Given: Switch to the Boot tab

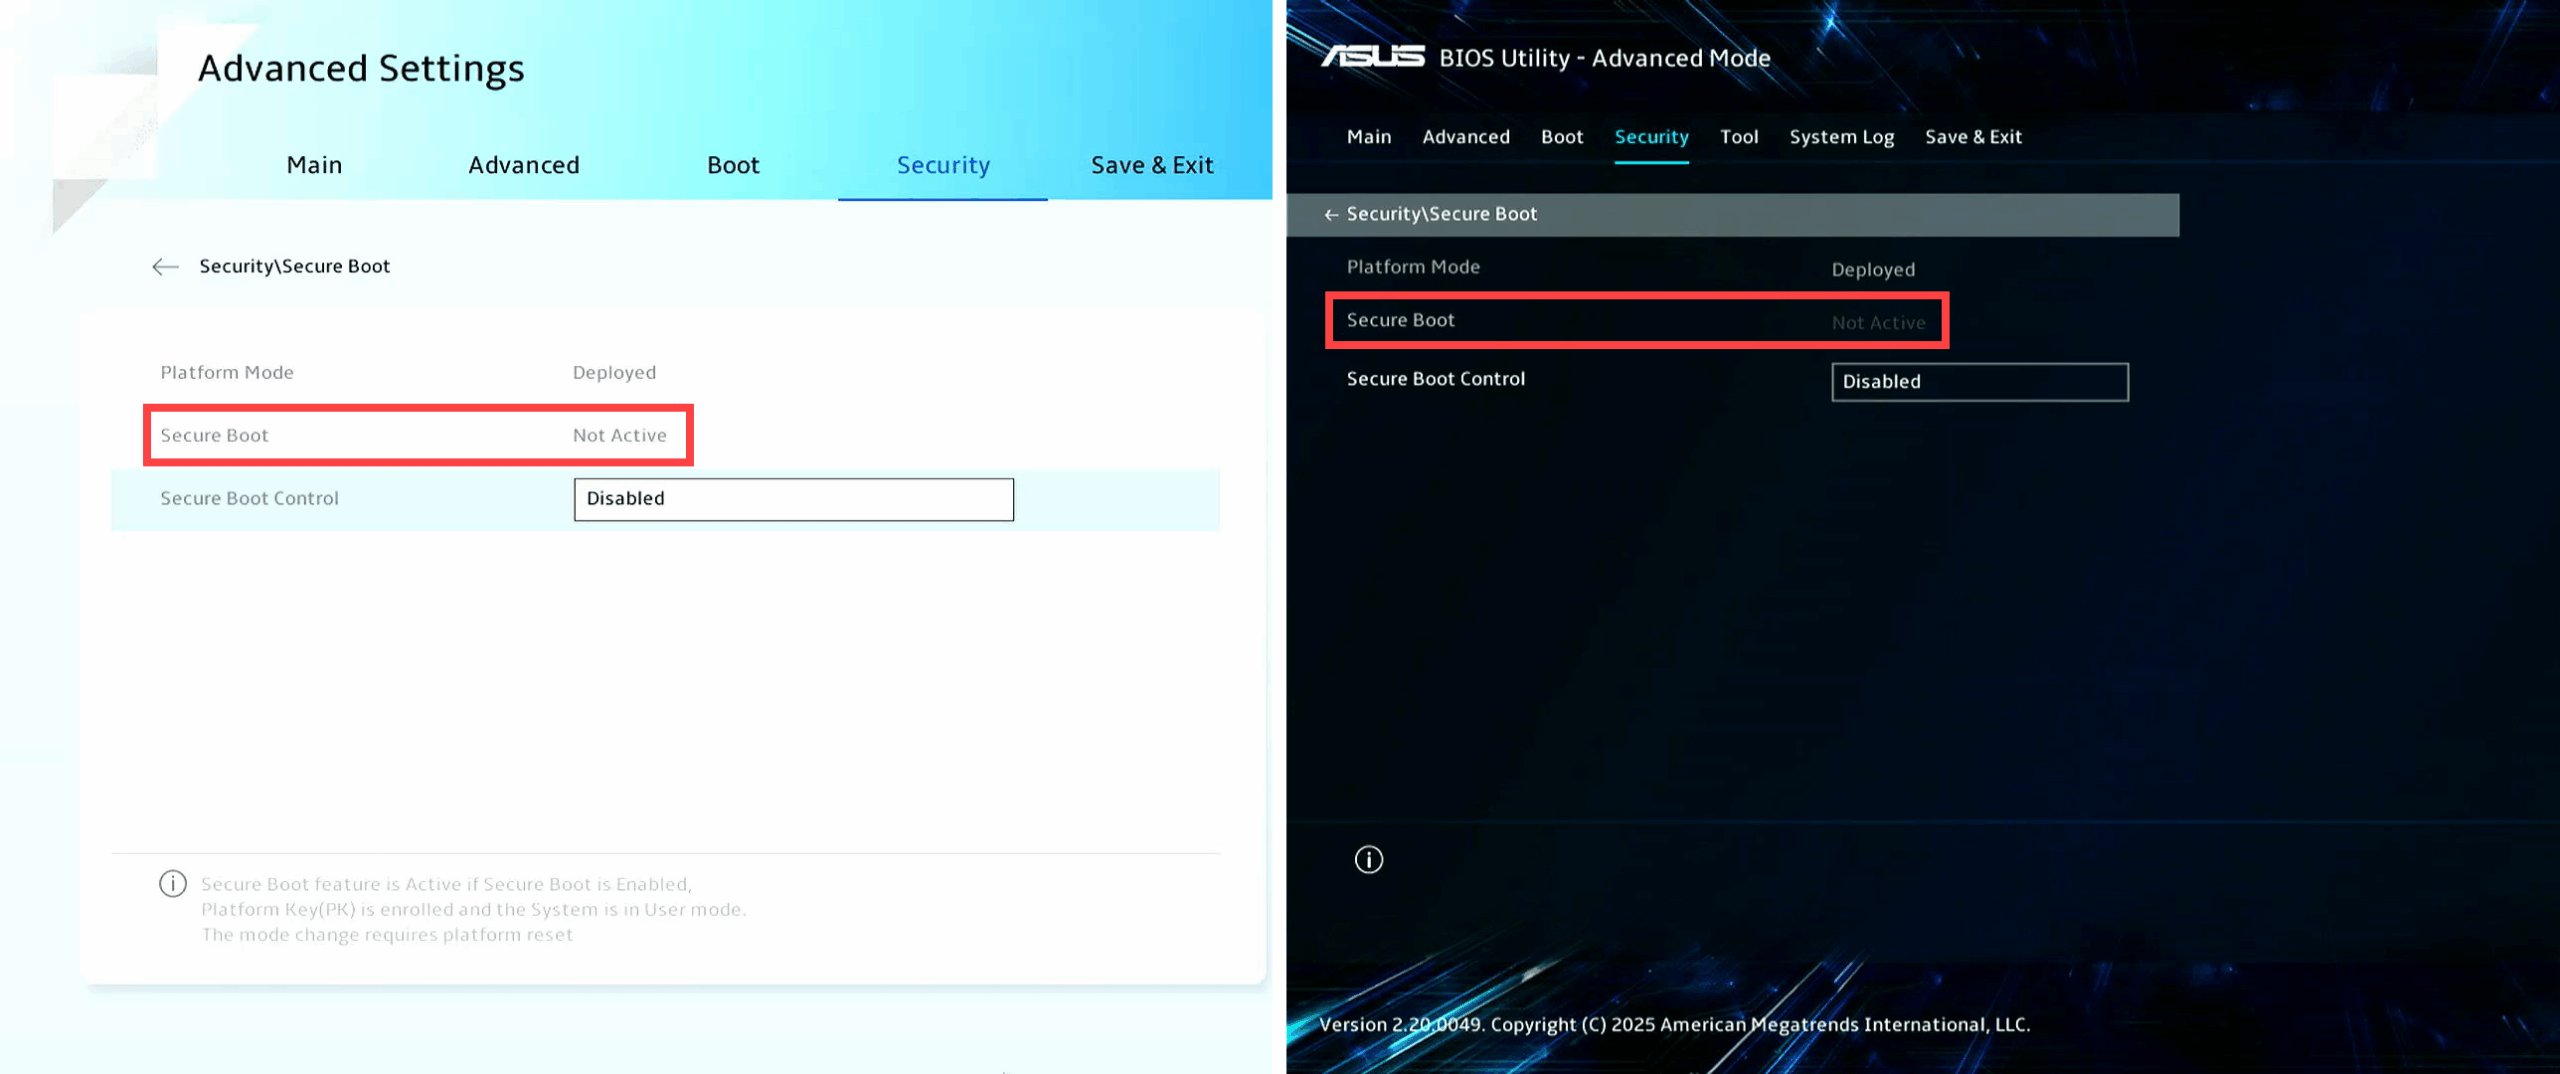Looking at the screenshot, I should [x=733, y=165].
